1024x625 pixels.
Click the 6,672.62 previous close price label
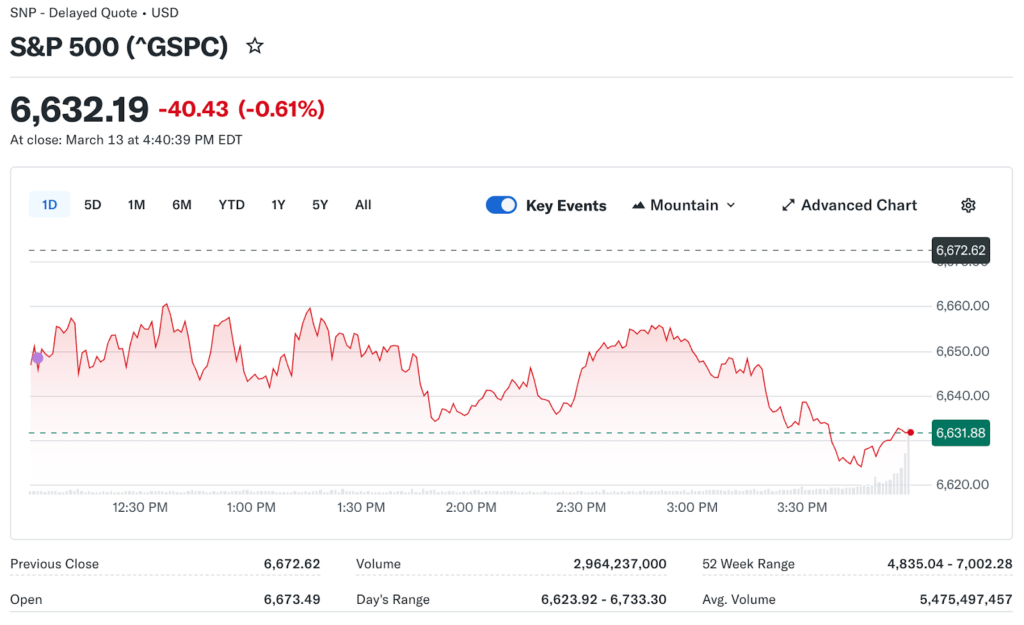pyautogui.click(x=960, y=250)
